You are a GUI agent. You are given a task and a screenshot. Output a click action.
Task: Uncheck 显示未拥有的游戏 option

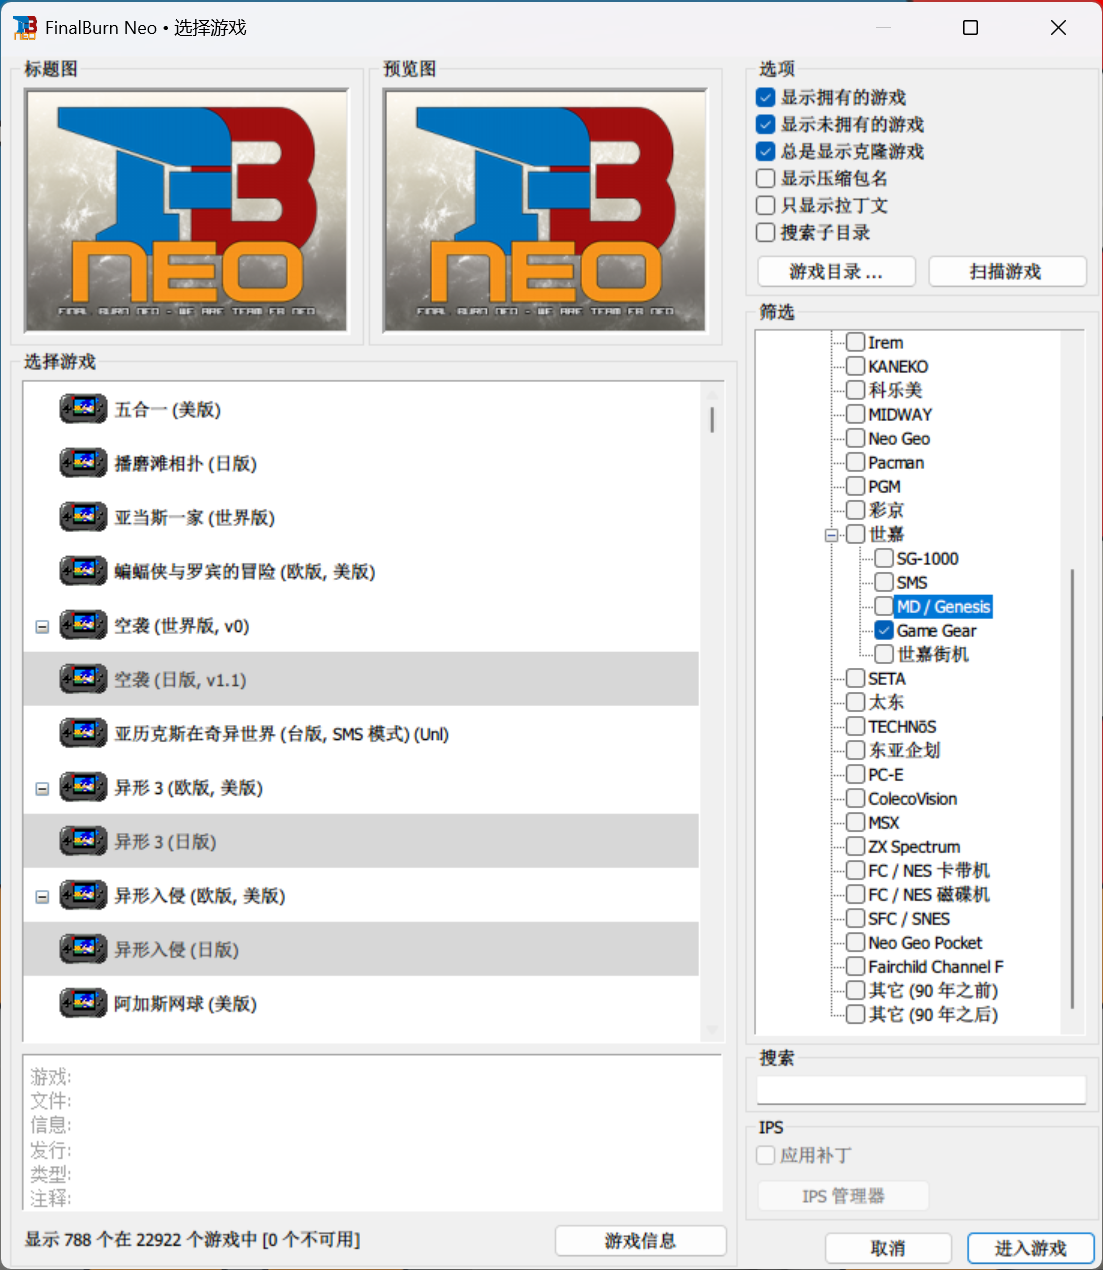coord(766,124)
